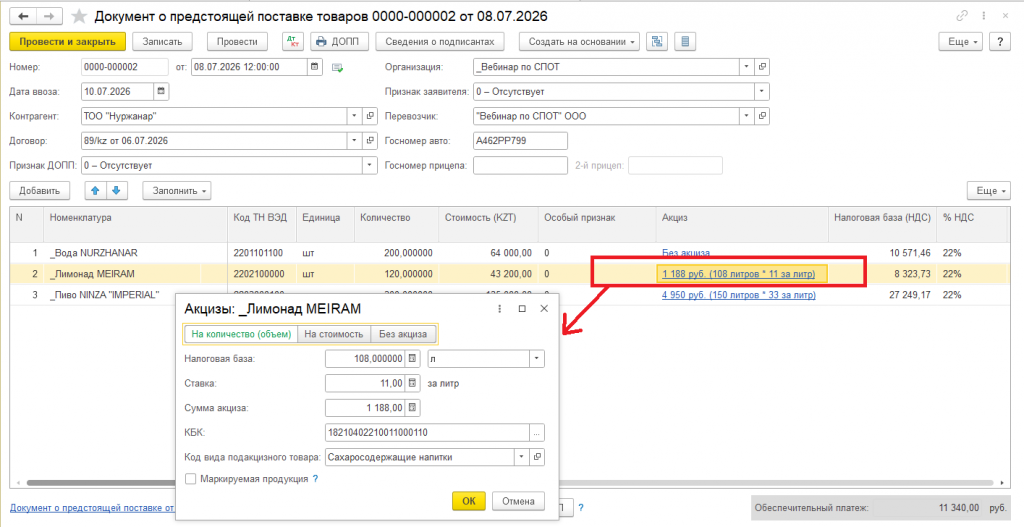Open Контрагент card icon
This screenshot has height=527, width=1024.
370,116
